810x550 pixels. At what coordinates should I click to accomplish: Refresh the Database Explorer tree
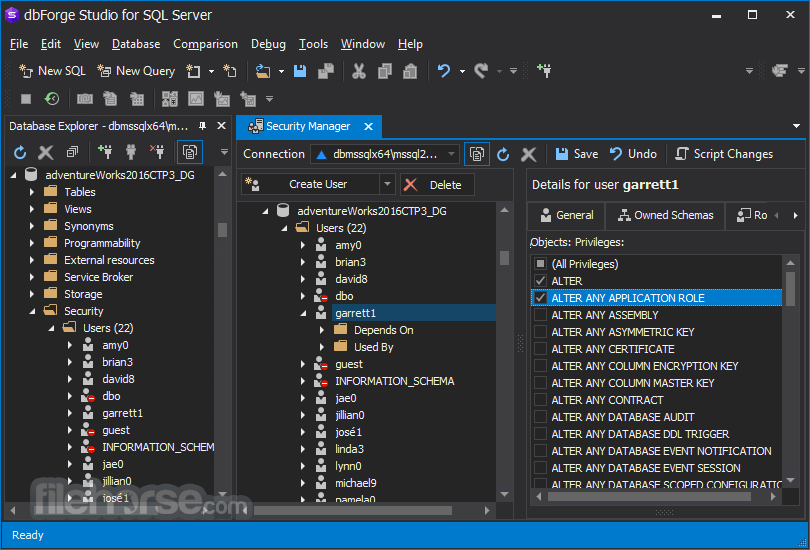click(20, 152)
